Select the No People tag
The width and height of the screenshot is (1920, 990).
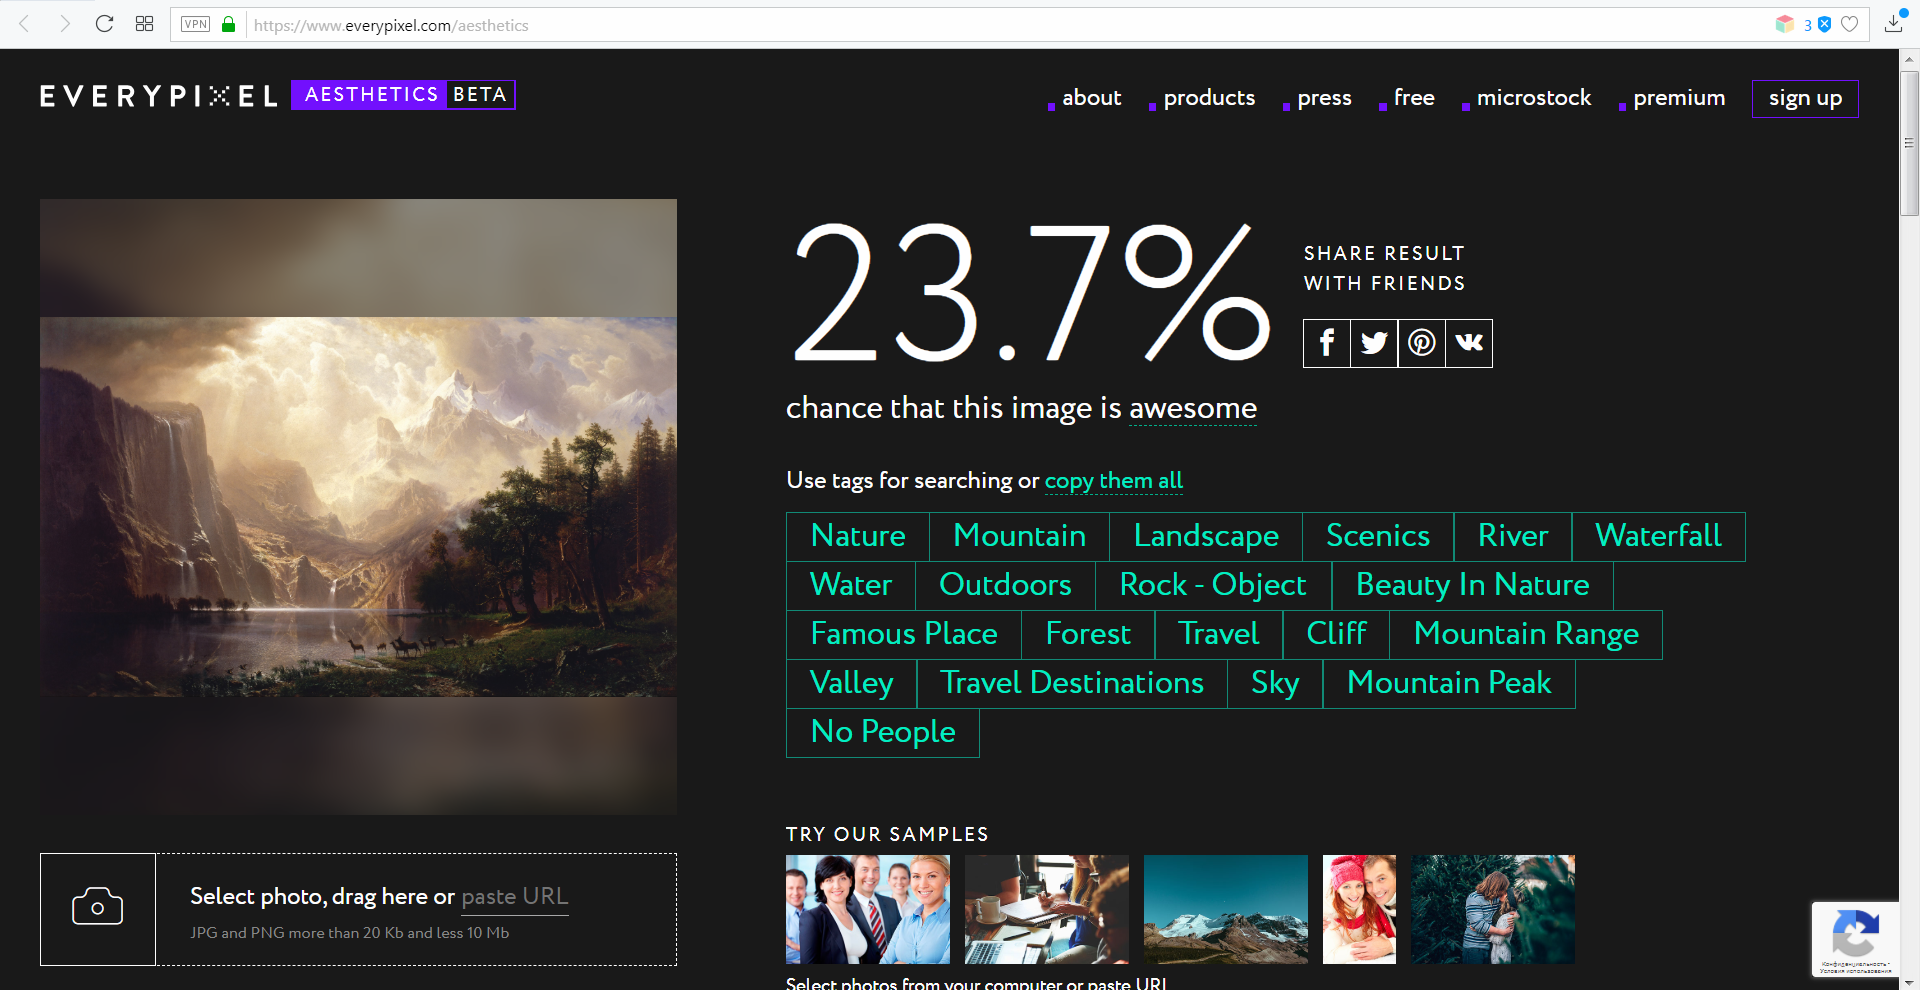[x=883, y=733]
